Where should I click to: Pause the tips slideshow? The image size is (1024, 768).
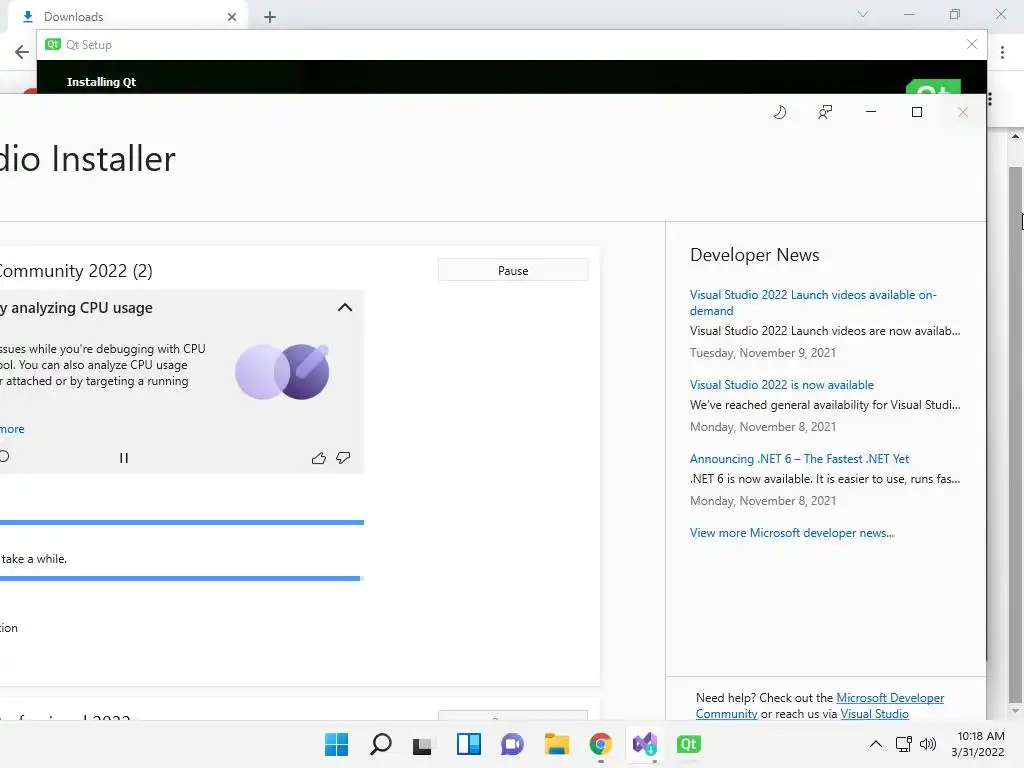click(123, 458)
